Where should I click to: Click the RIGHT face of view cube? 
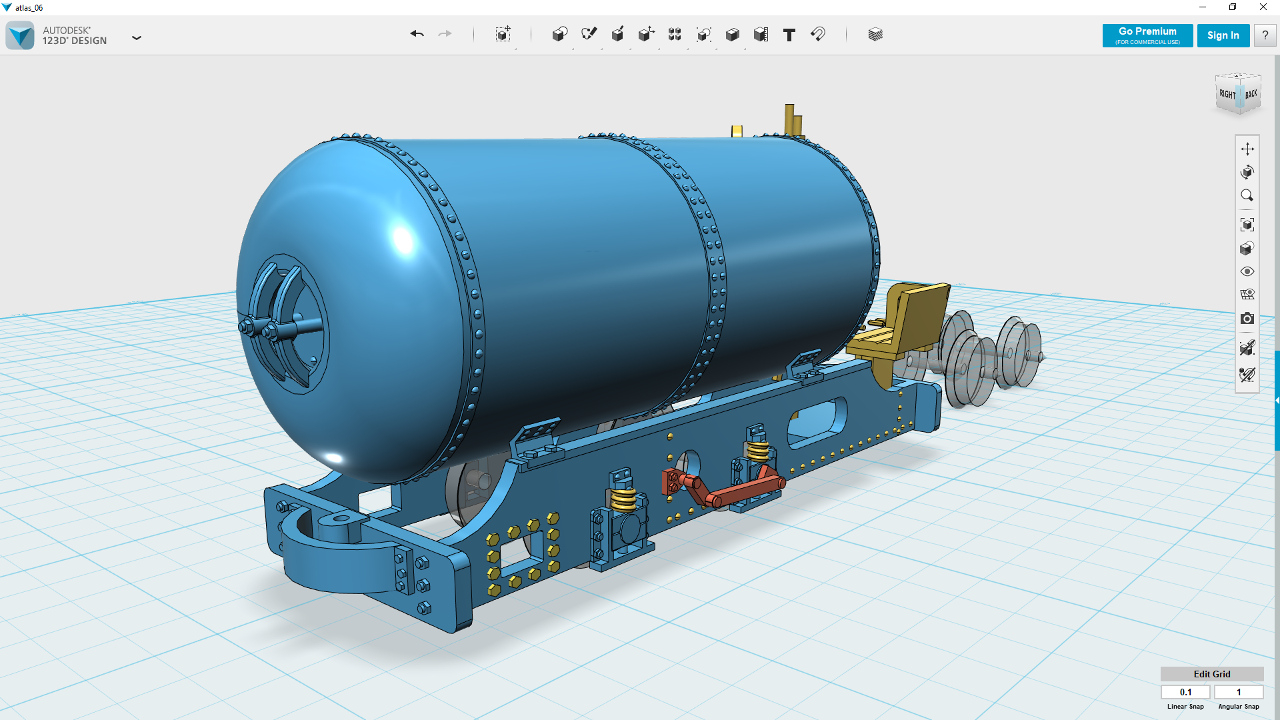(1228, 95)
